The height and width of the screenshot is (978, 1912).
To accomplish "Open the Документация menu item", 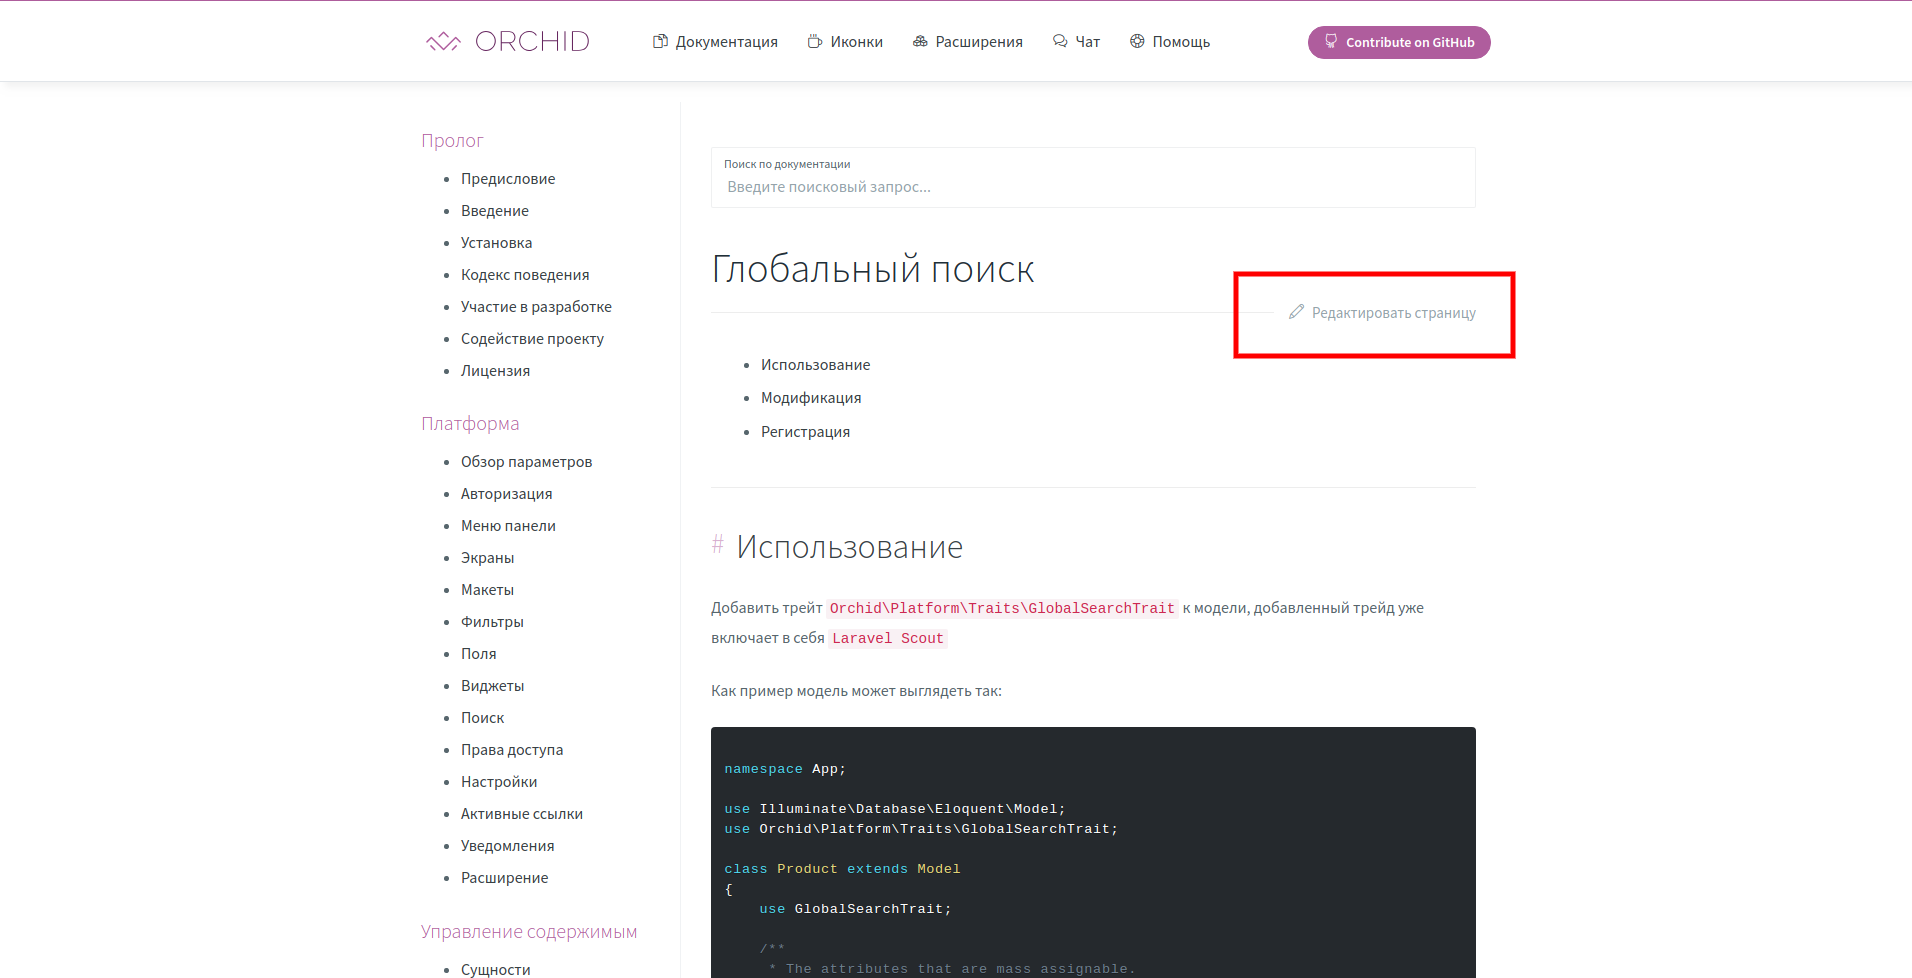I will coord(724,41).
